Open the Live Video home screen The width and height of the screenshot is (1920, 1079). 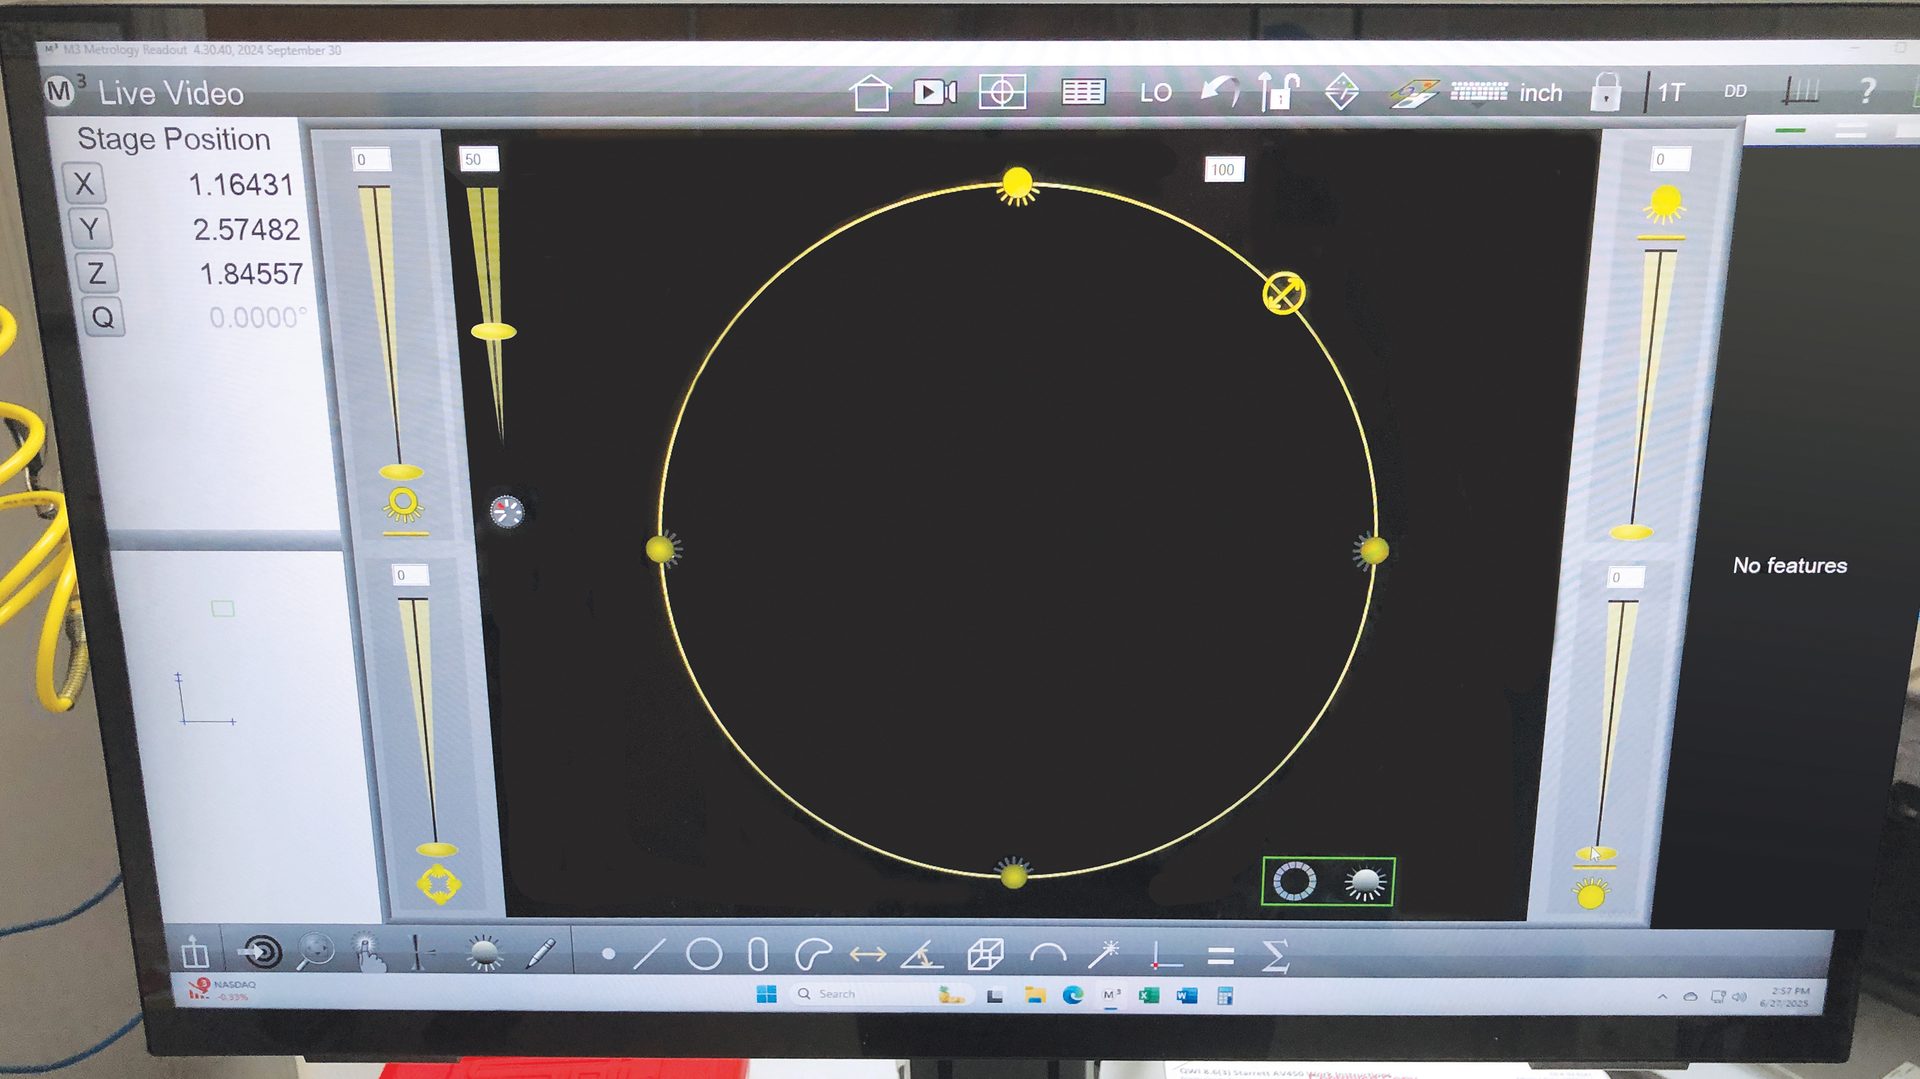pyautogui.click(x=873, y=90)
